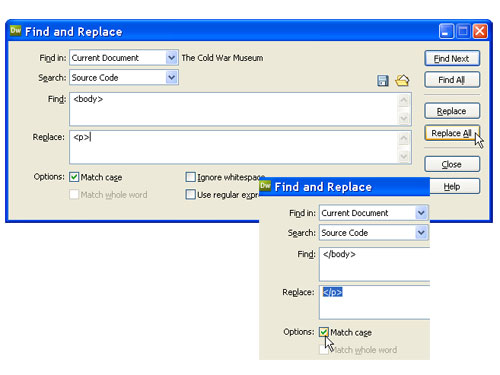Click the Dreamweaver icon in the main title bar
The height and width of the screenshot is (375, 500).
(16, 31)
